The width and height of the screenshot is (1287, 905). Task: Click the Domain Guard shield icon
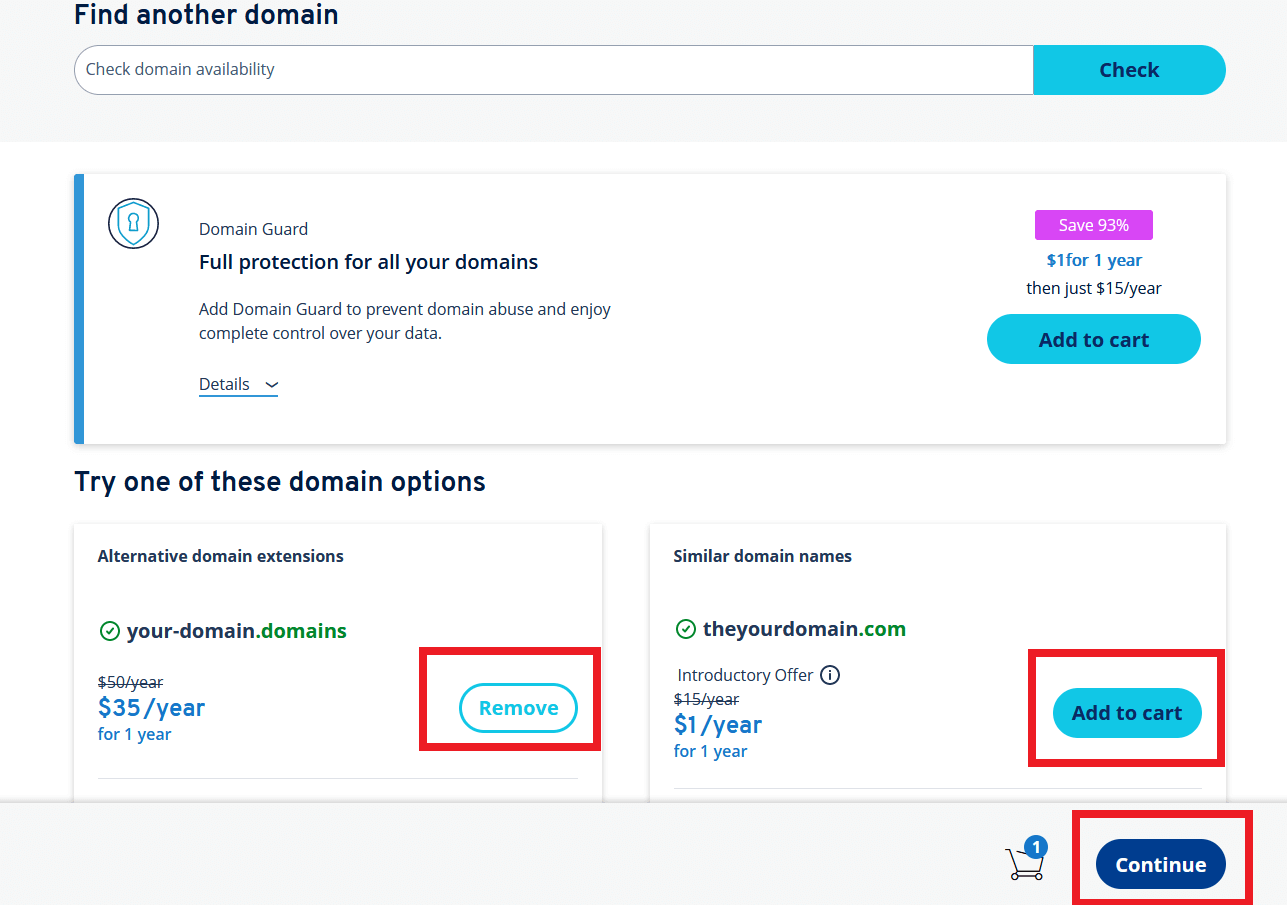[133, 224]
